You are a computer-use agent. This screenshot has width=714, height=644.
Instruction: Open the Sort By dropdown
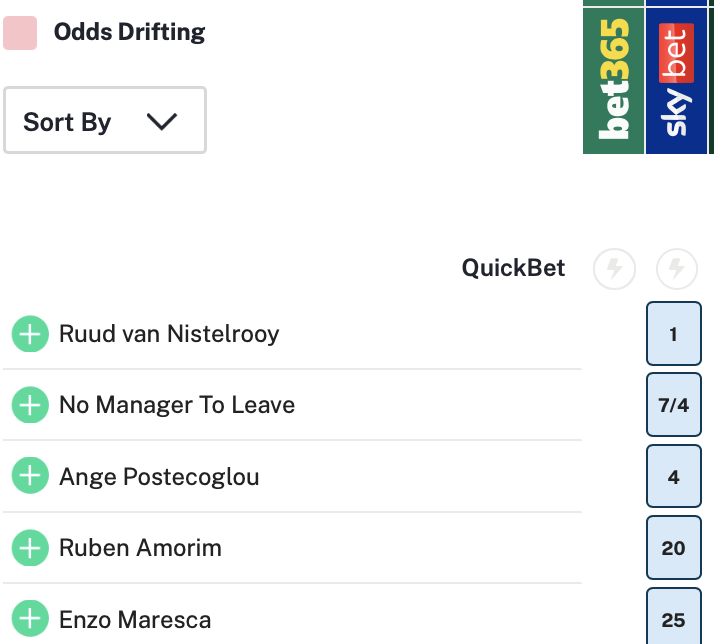pos(105,121)
